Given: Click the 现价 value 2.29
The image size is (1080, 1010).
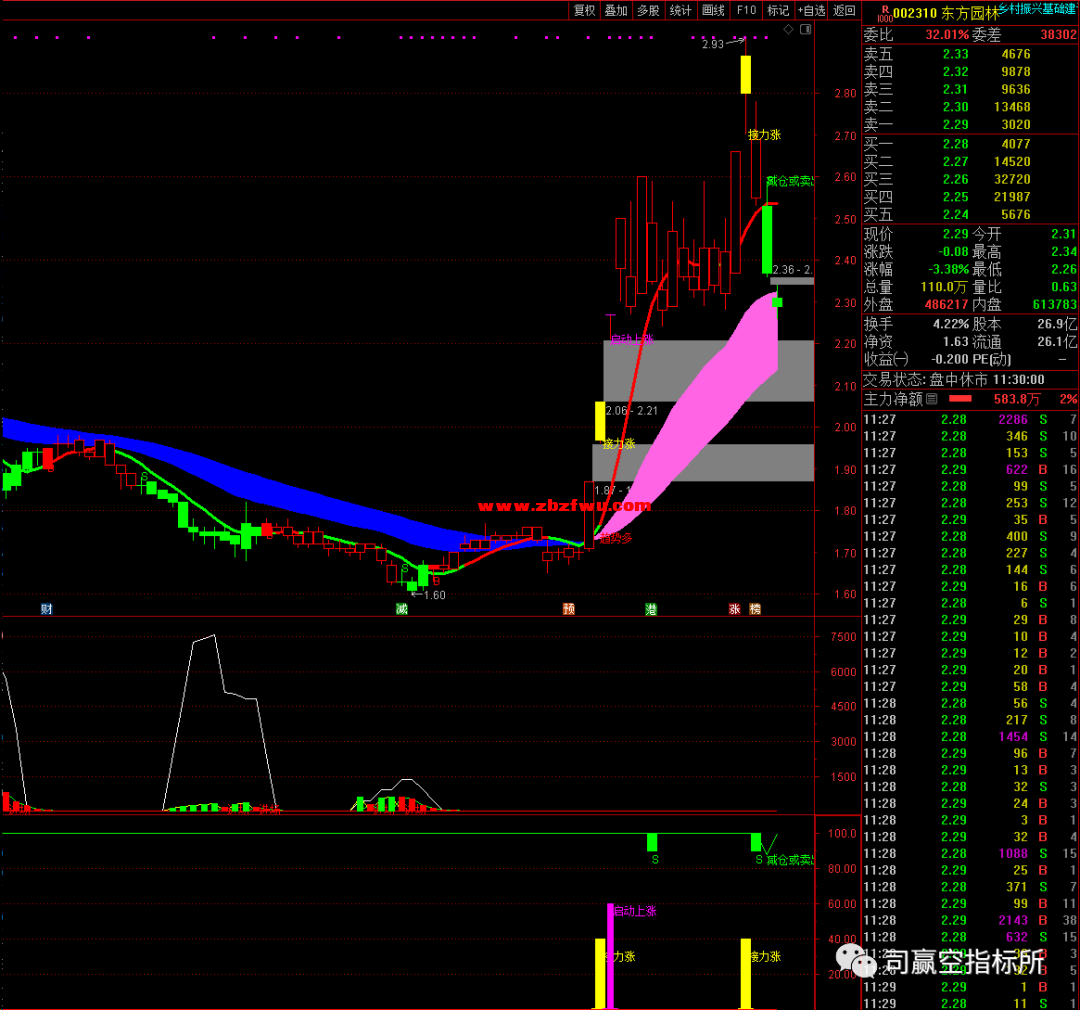Looking at the screenshot, I should (x=955, y=234).
